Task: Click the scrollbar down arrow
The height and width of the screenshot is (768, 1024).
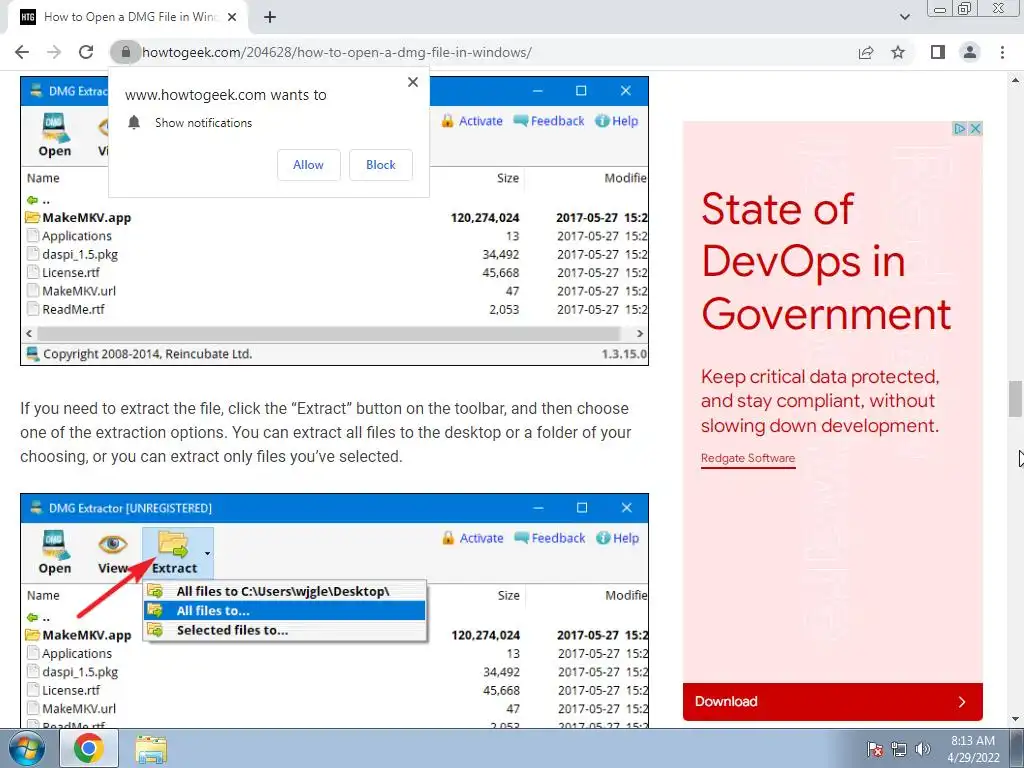Action: coord(1015,719)
